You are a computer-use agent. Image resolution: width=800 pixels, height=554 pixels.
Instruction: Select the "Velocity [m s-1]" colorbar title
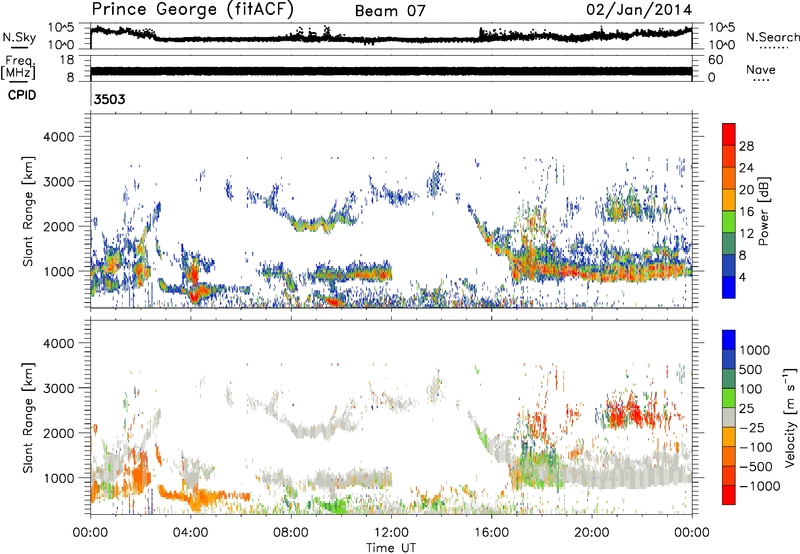(x=790, y=417)
